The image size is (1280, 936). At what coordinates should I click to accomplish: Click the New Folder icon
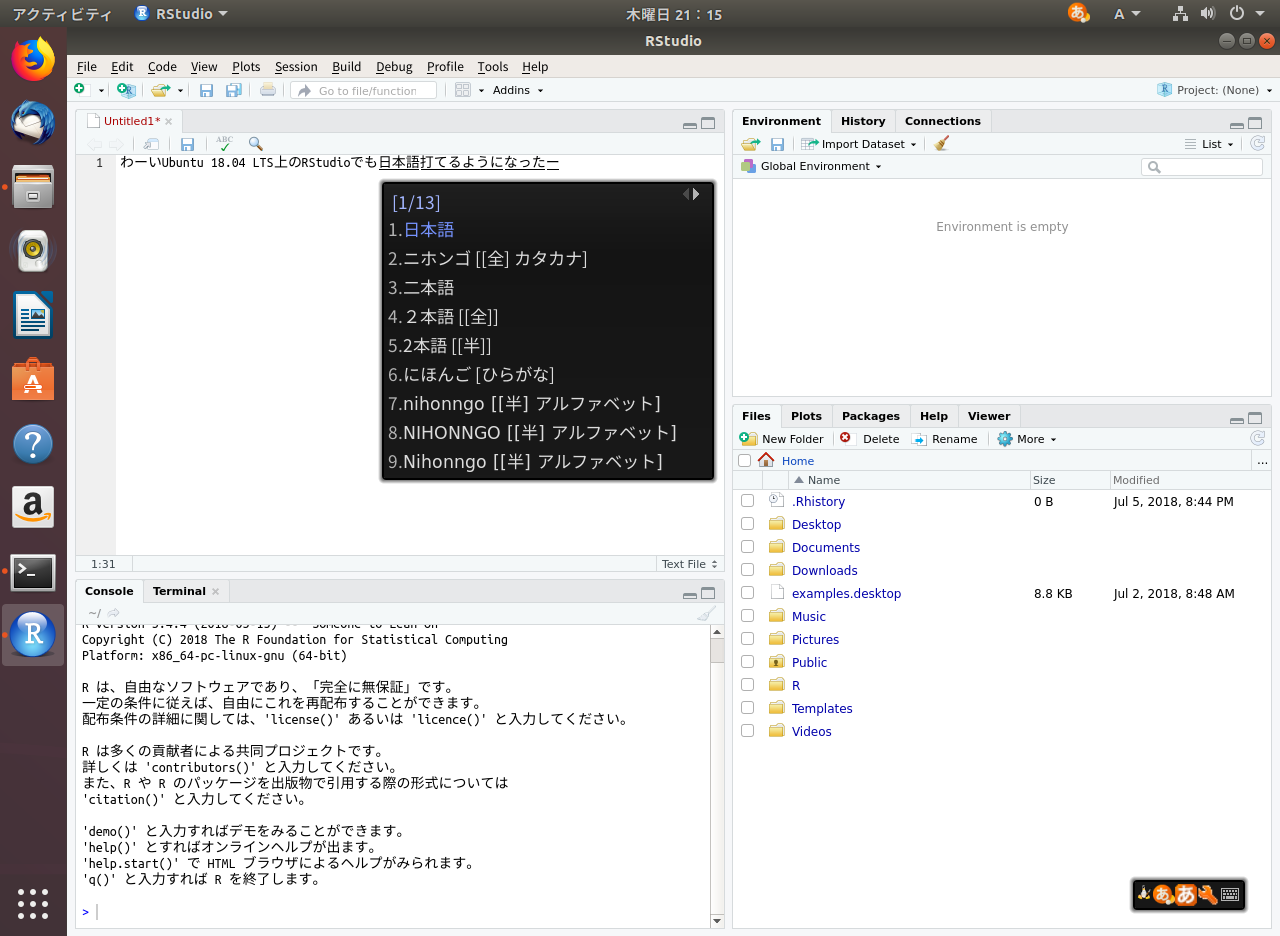[748, 439]
